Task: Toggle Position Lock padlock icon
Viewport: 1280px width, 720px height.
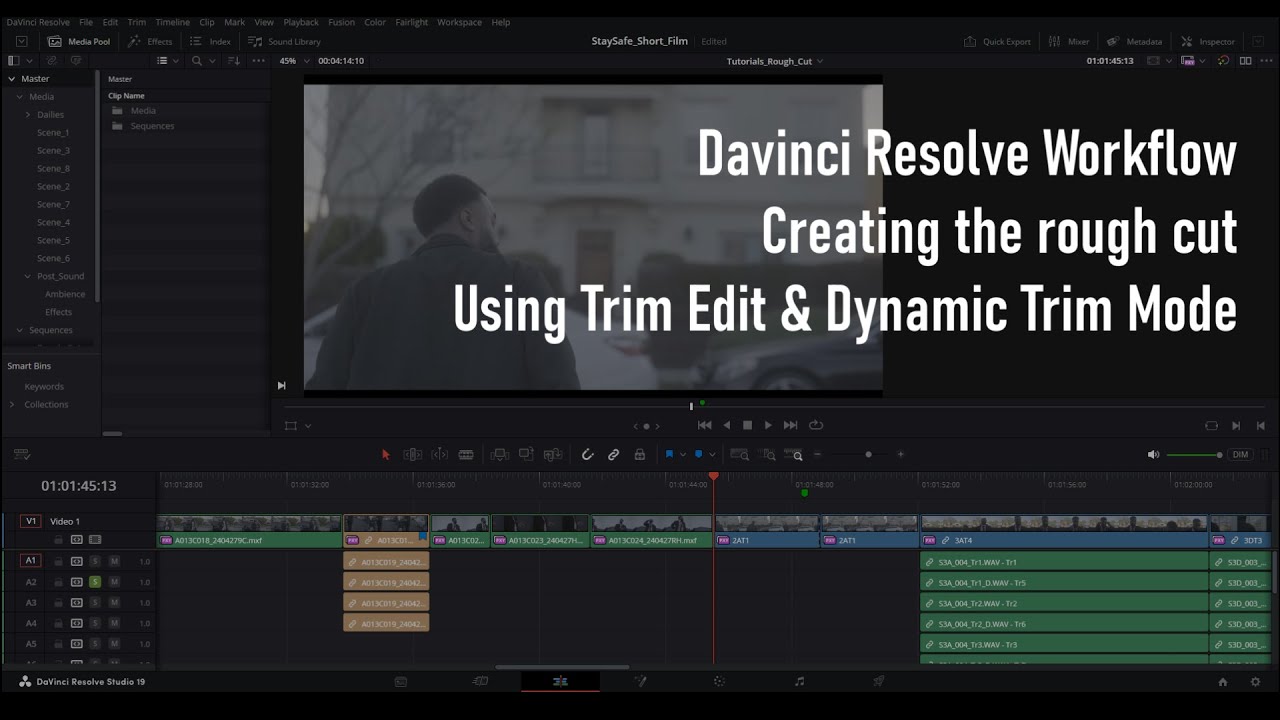Action: pos(640,454)
